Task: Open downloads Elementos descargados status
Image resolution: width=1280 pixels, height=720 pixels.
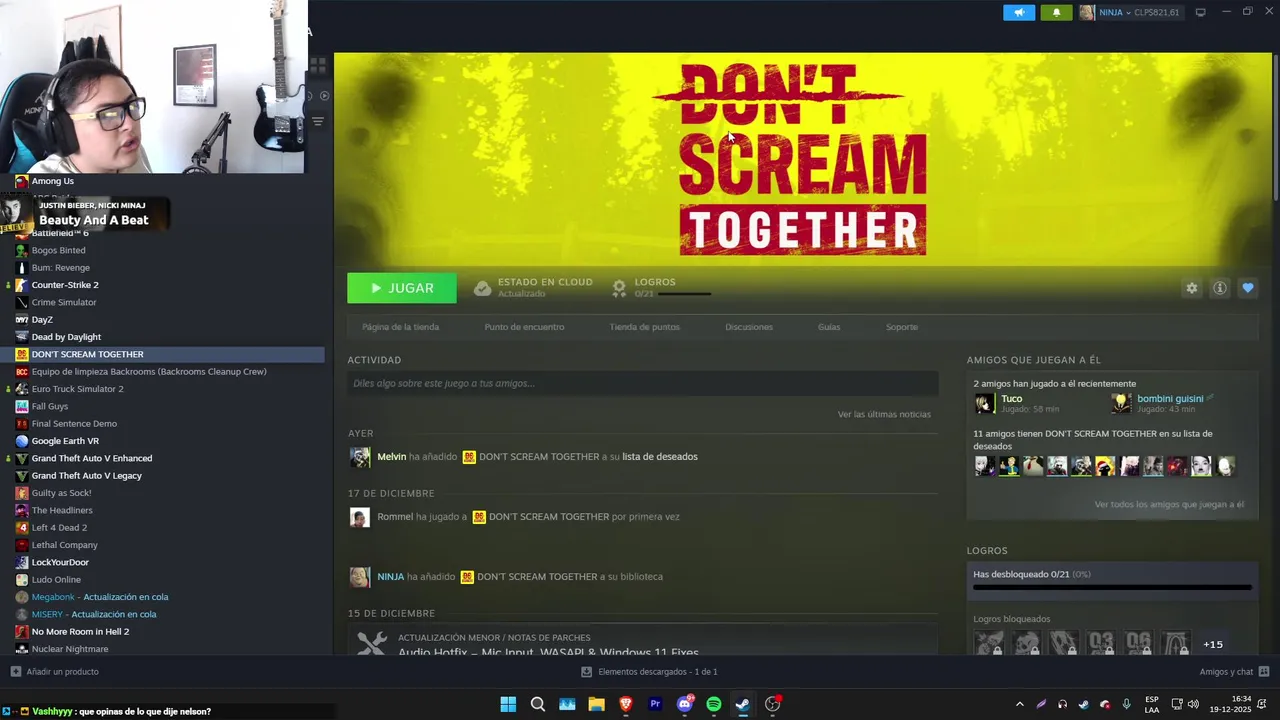Action: click(649, 672)
